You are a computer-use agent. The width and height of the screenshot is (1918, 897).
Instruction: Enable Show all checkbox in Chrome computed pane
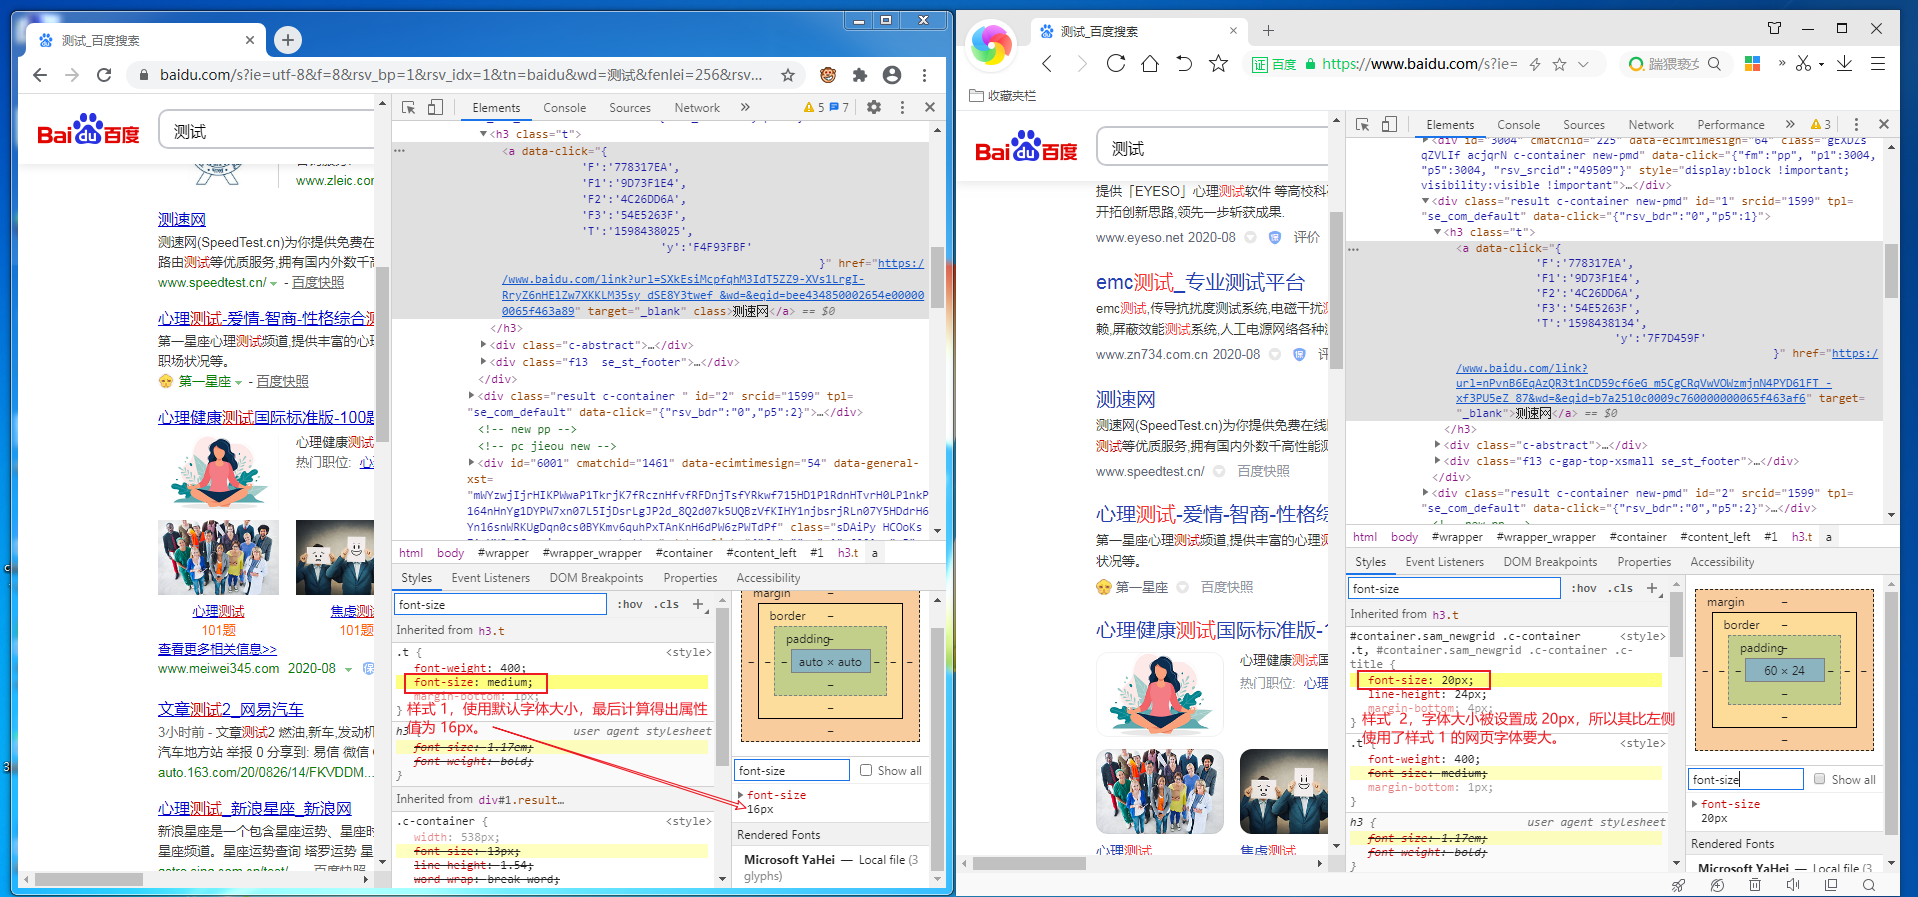(x=867, y=770)
